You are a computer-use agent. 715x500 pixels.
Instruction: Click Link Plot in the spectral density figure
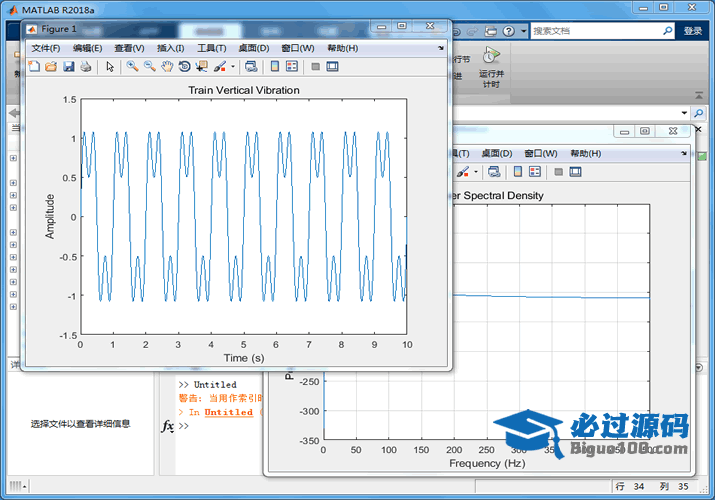494,172
